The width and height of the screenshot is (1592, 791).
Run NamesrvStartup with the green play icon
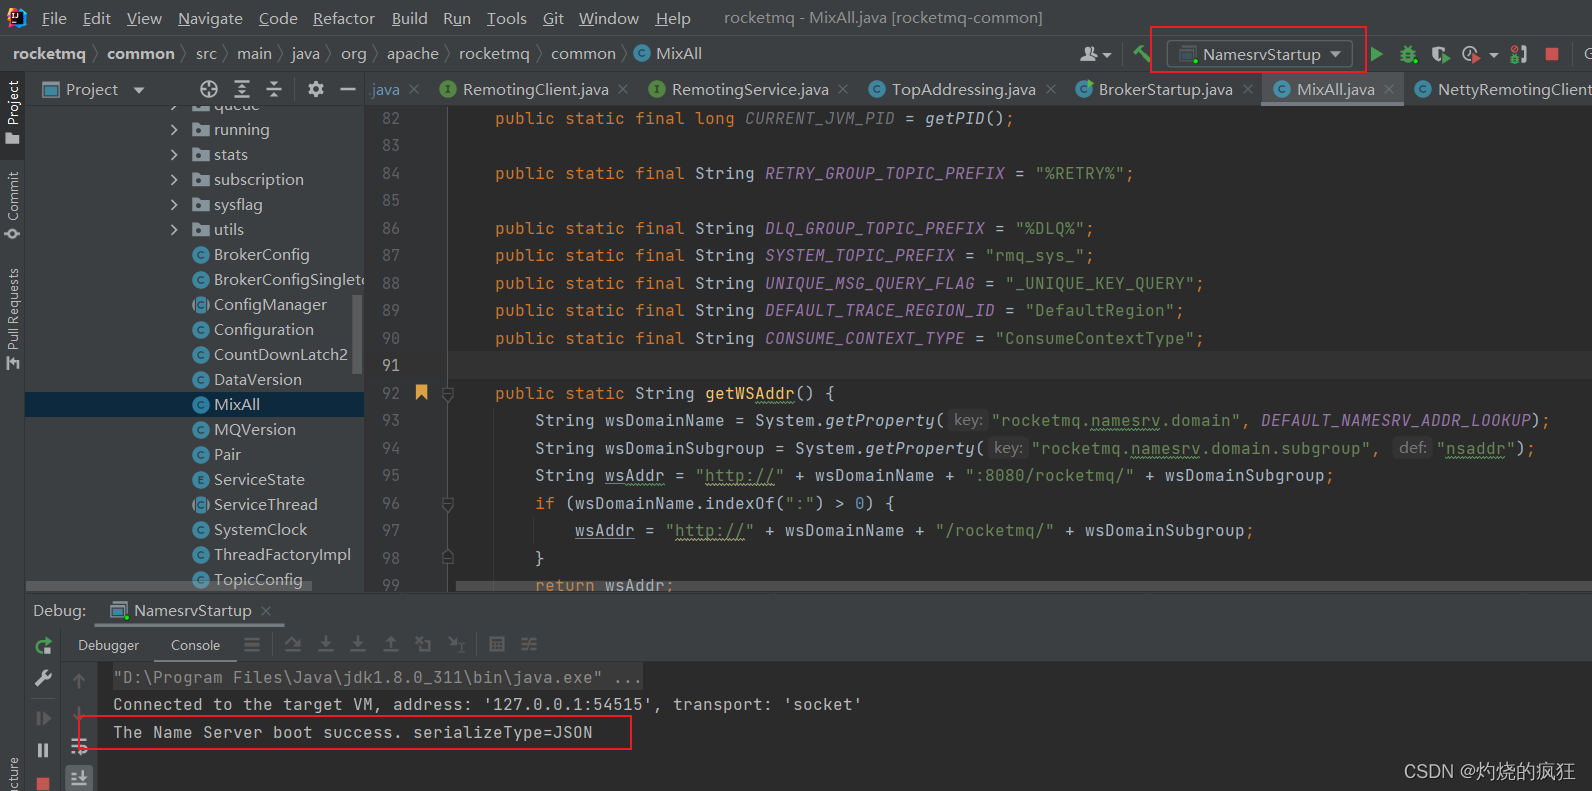tap(1377, 54)
